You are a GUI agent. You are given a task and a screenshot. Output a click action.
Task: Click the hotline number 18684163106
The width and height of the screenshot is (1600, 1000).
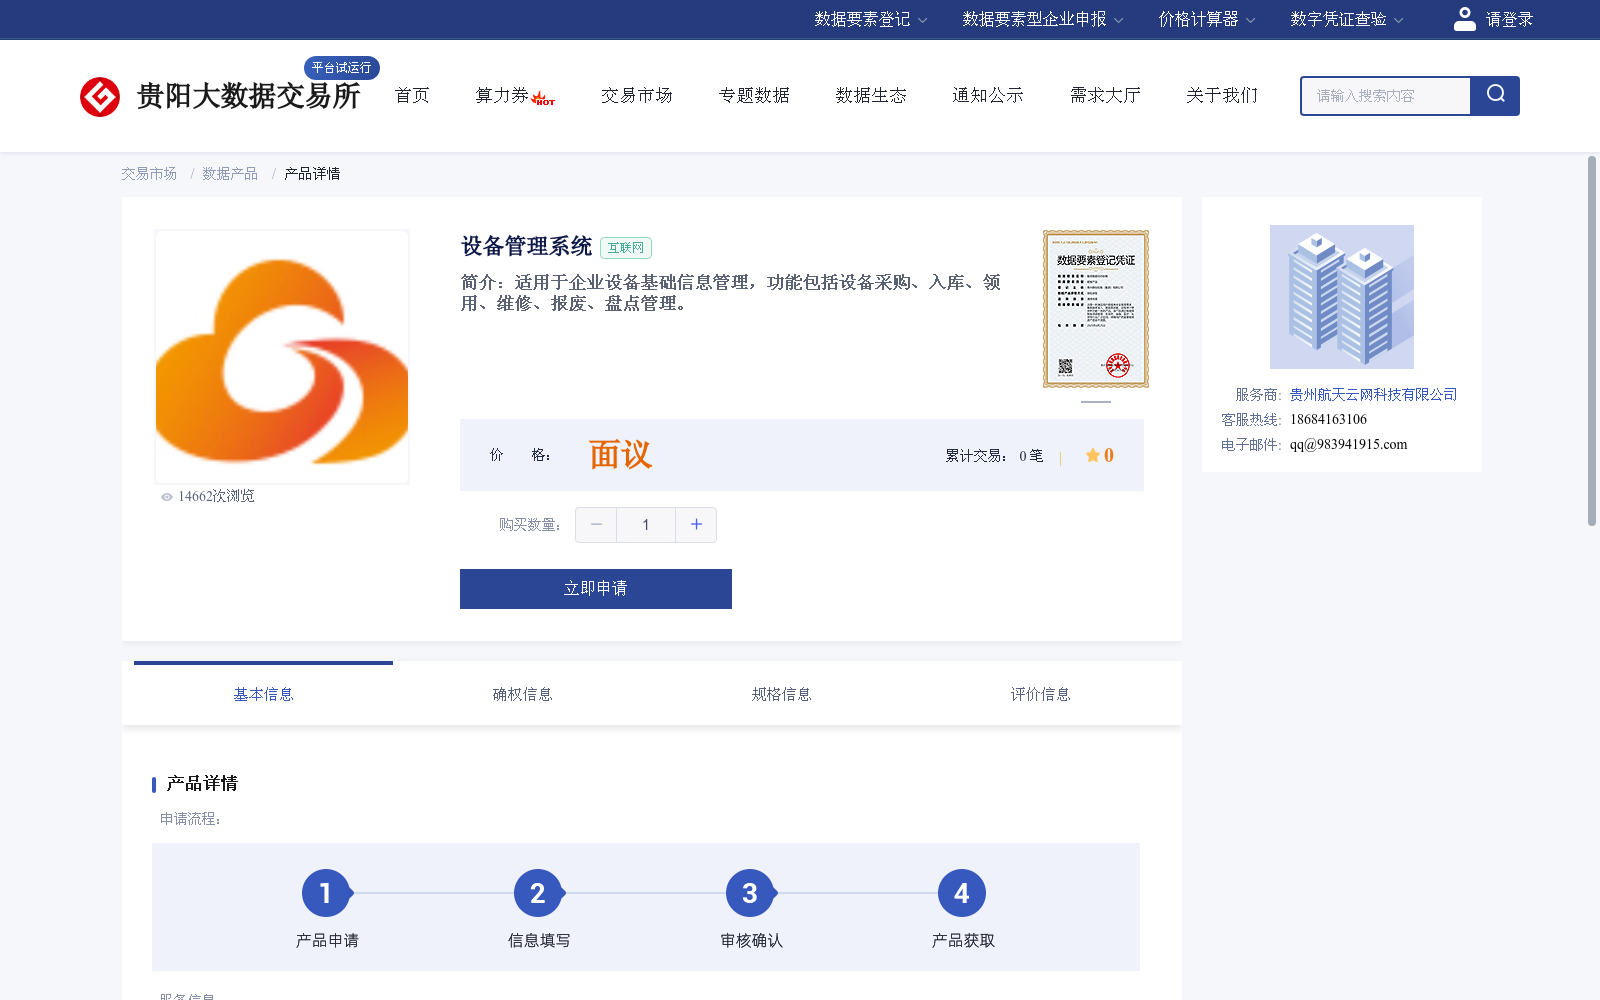(1328, 420)
